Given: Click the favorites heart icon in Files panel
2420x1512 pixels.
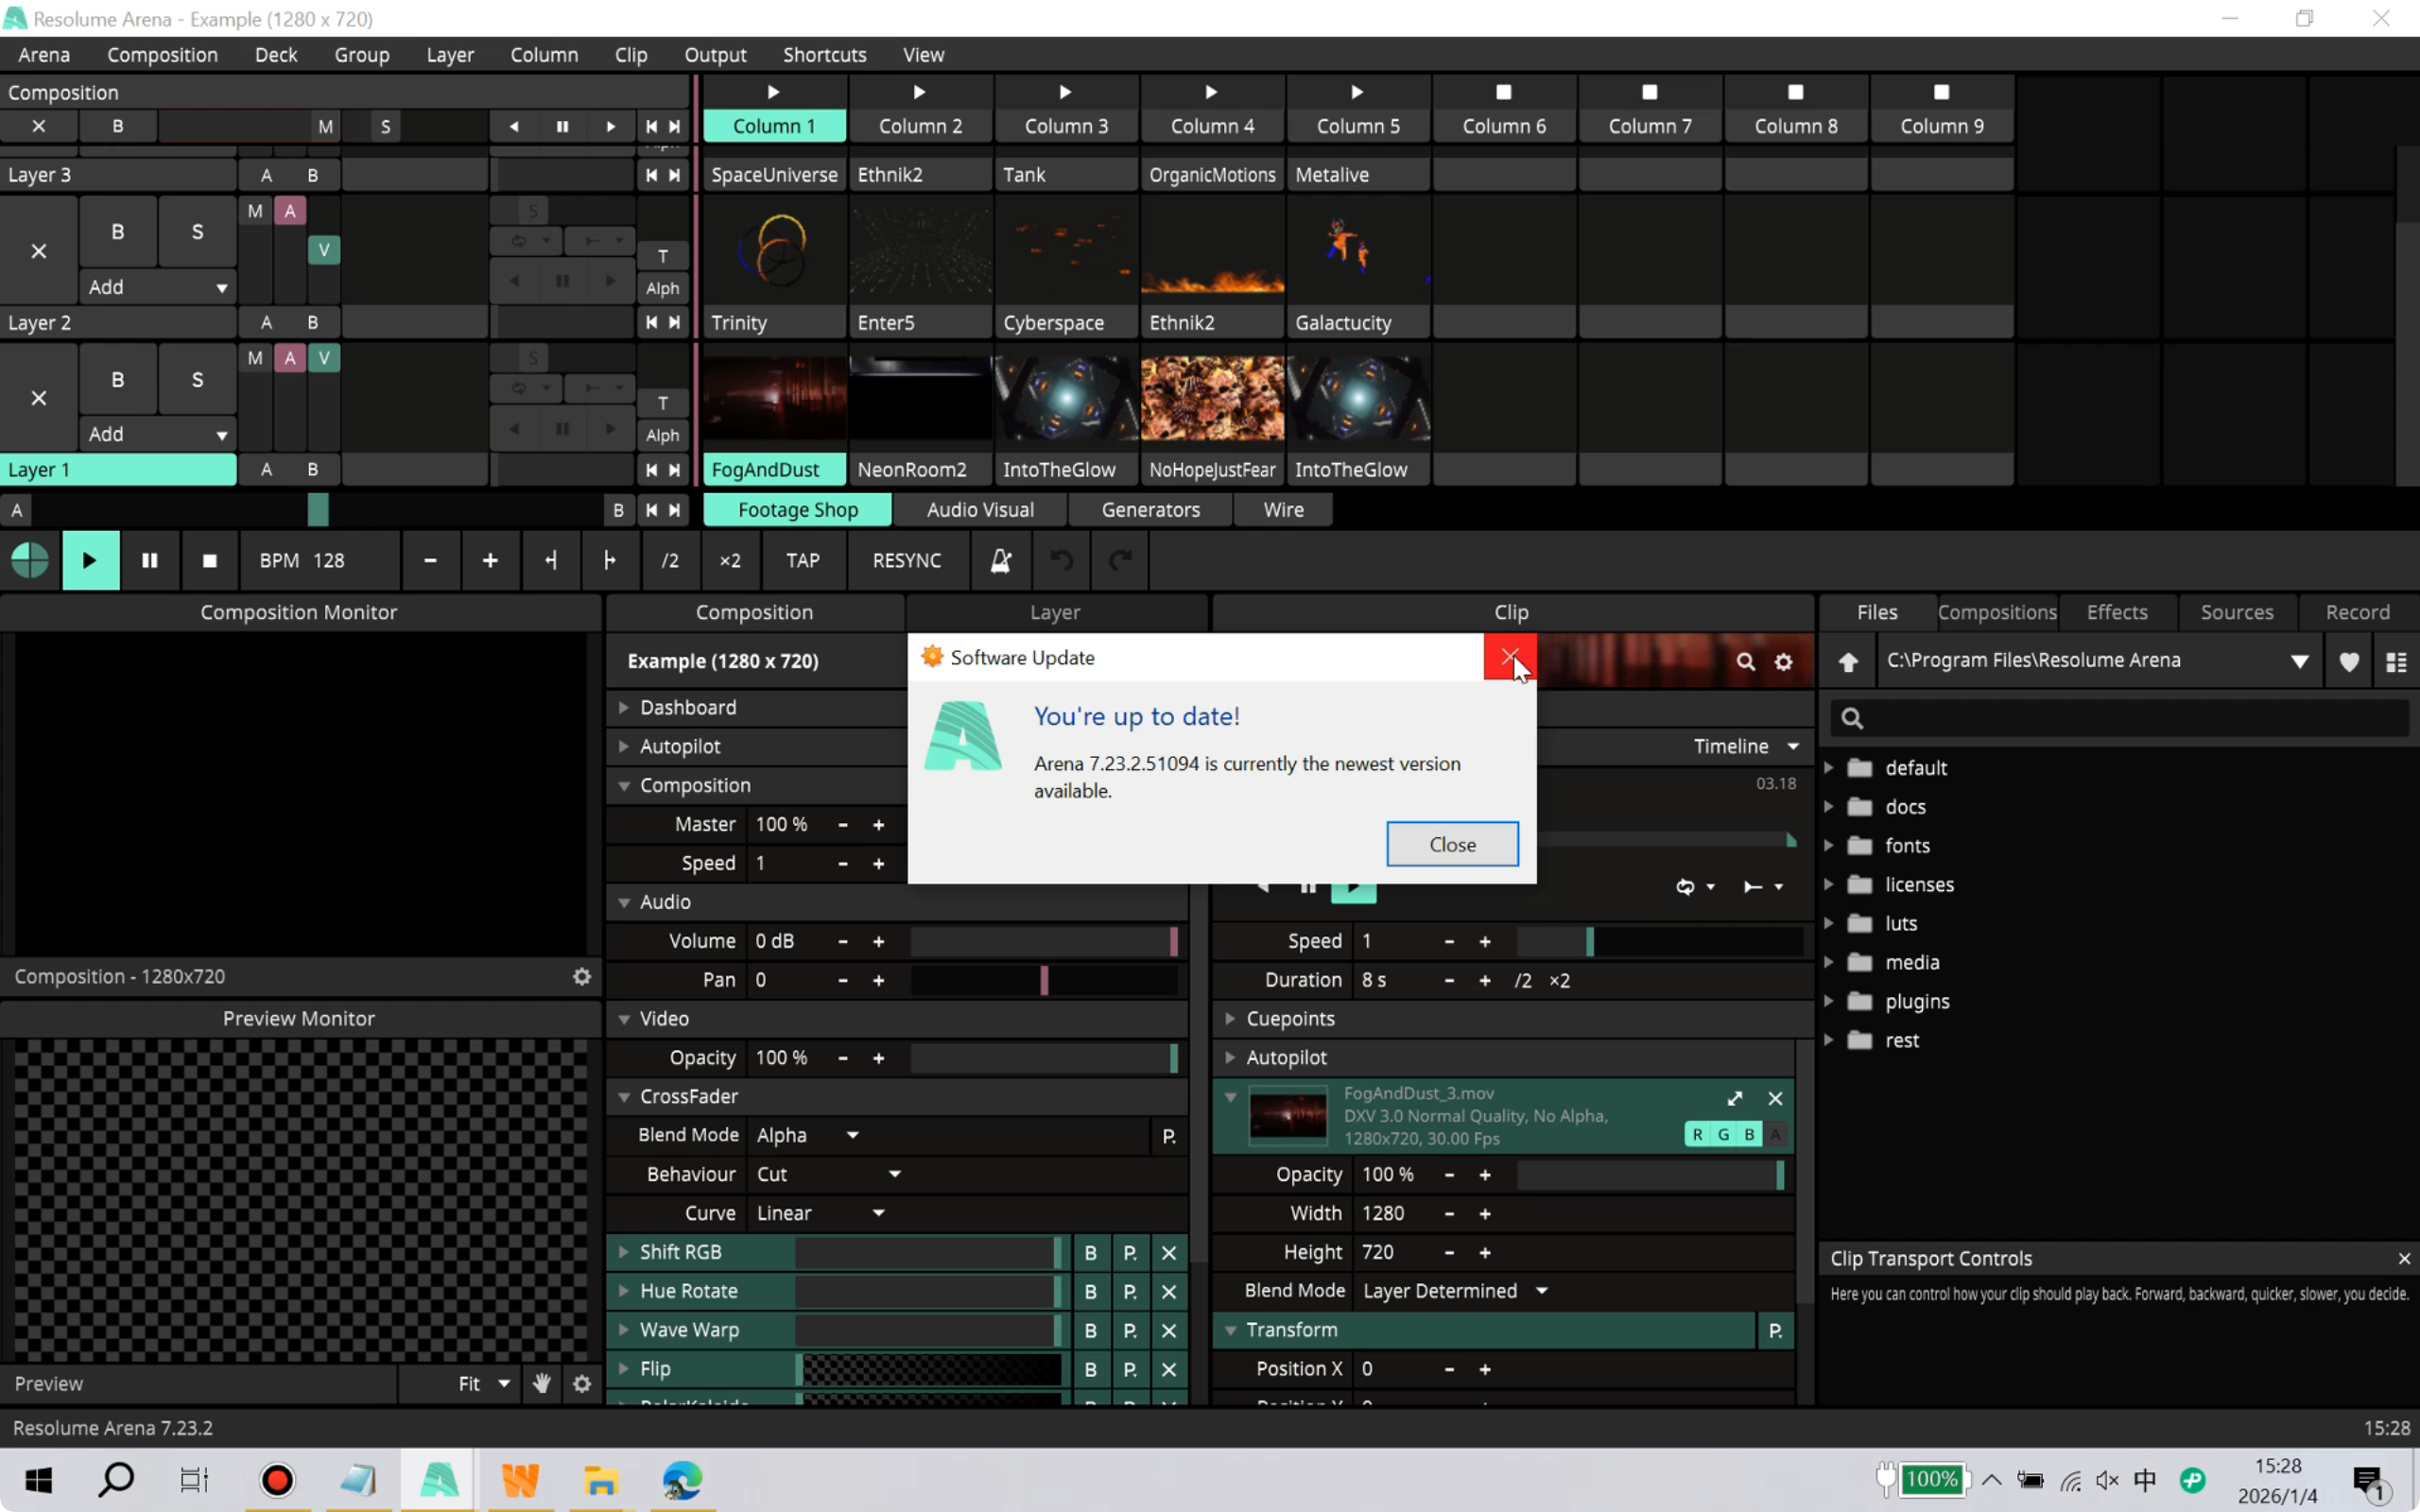Looking at the screenshot, I should (2349, 661).
